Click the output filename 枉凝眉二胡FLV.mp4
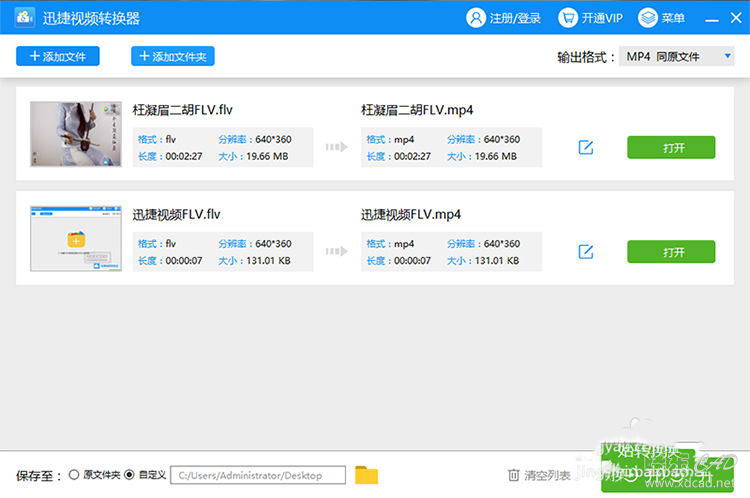This screenshot has width=750, height=498. [417, 110]
